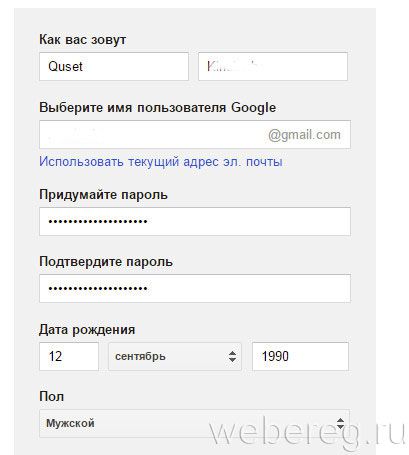
Task: Click the 'Придумайте пароль' password field
Action: [195, 221]
